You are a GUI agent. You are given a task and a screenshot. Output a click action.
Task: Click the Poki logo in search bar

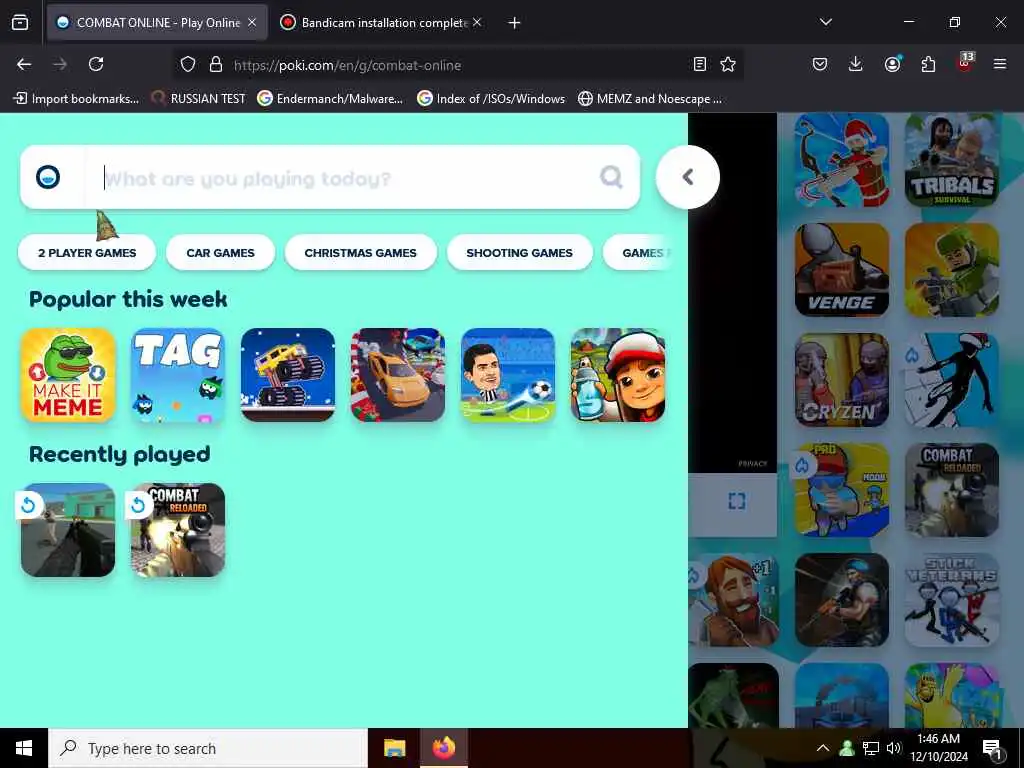(48, 177)
